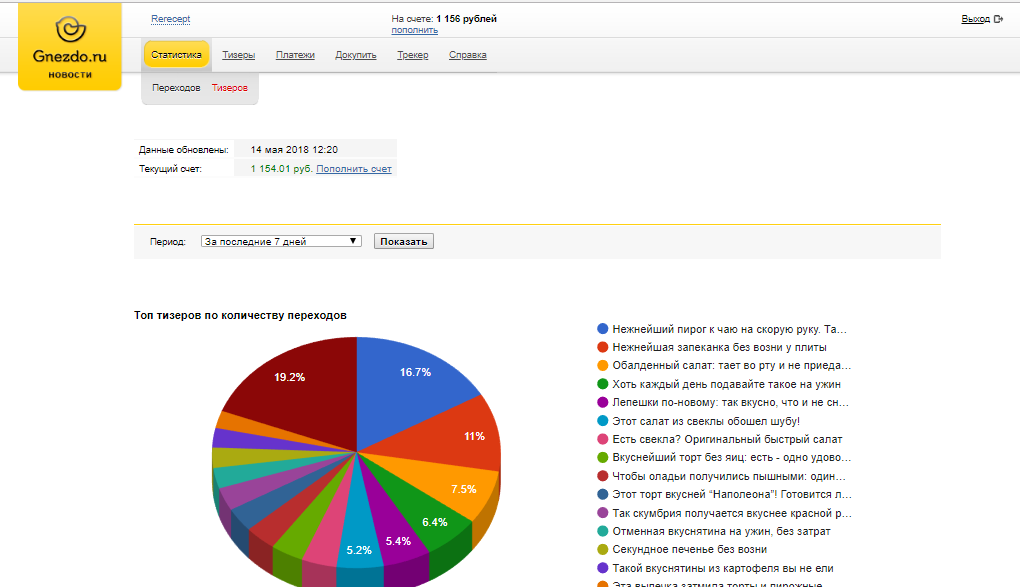The height and width of the screenshot is (587, 1020).
Task: Switch to the Переходов sub-tab
Action: (x=176, y=88)
